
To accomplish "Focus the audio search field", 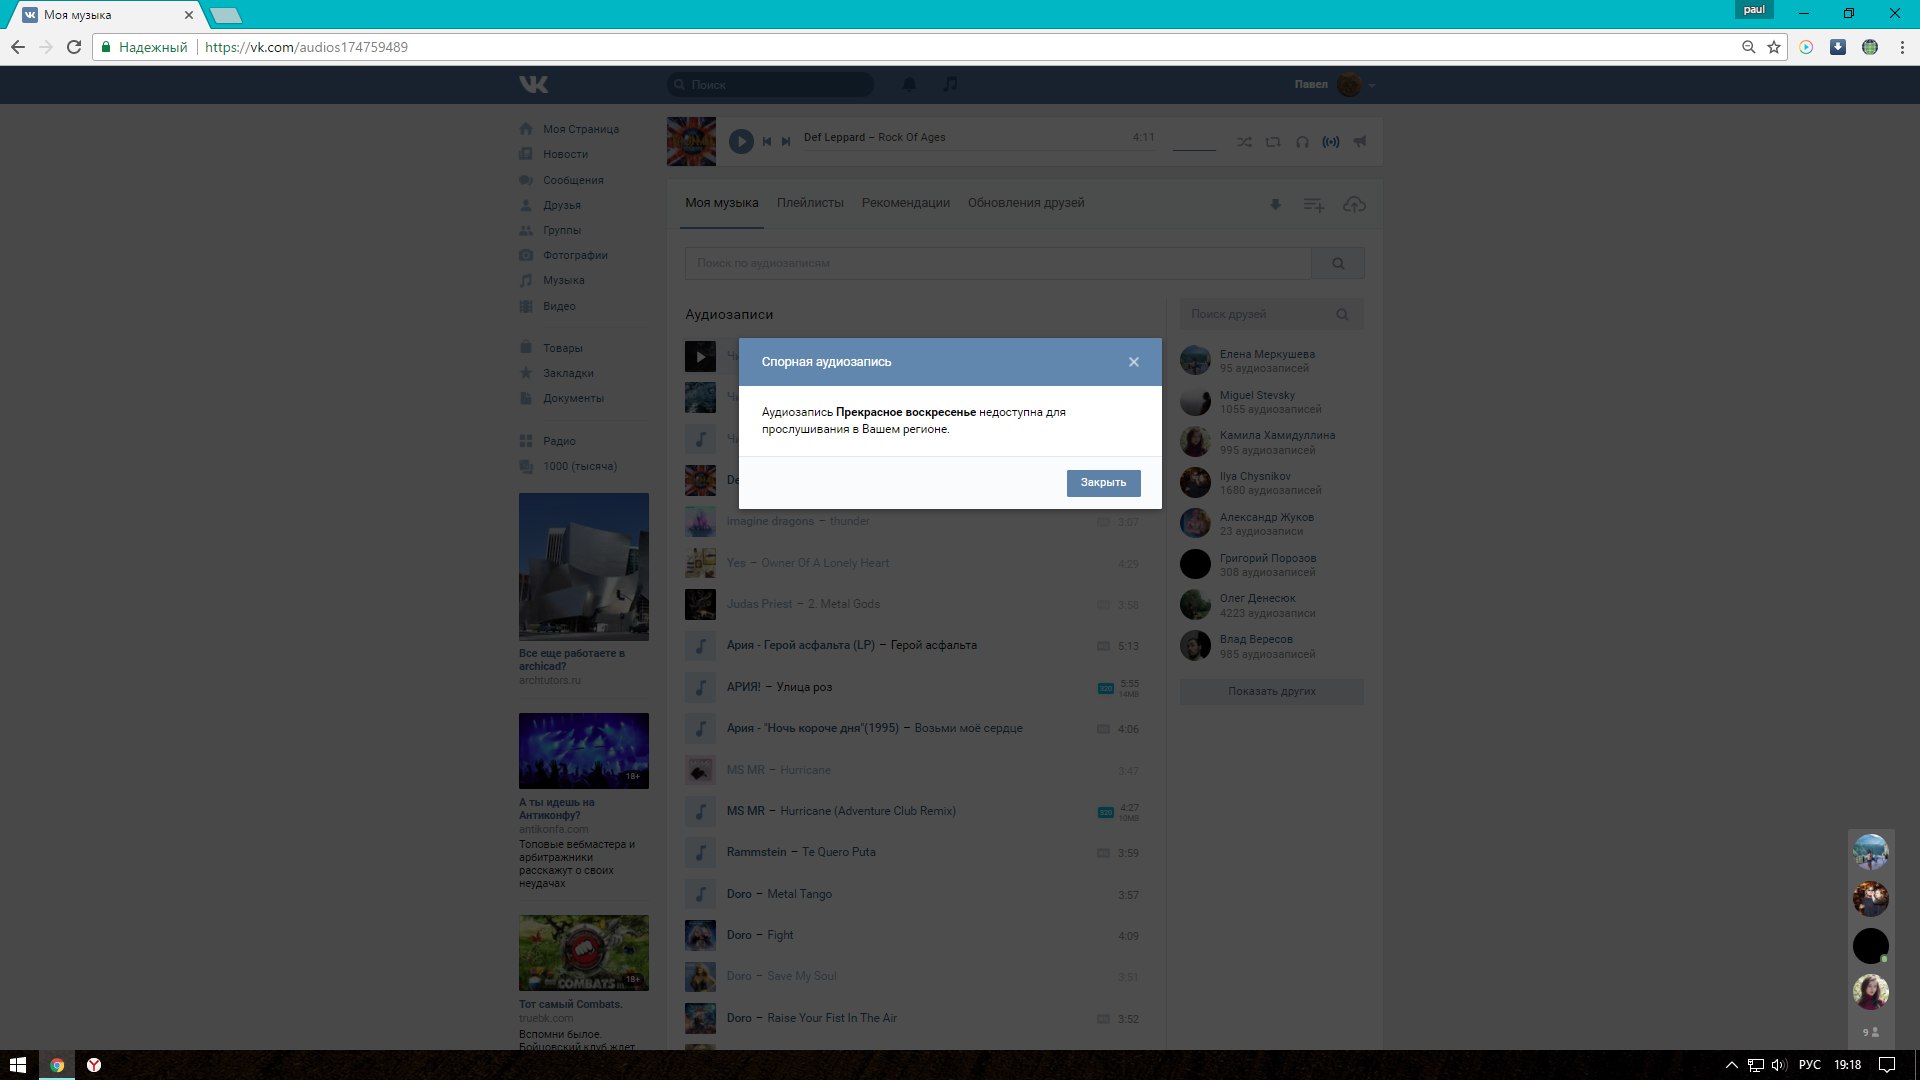I will click(x=998, y=264).
